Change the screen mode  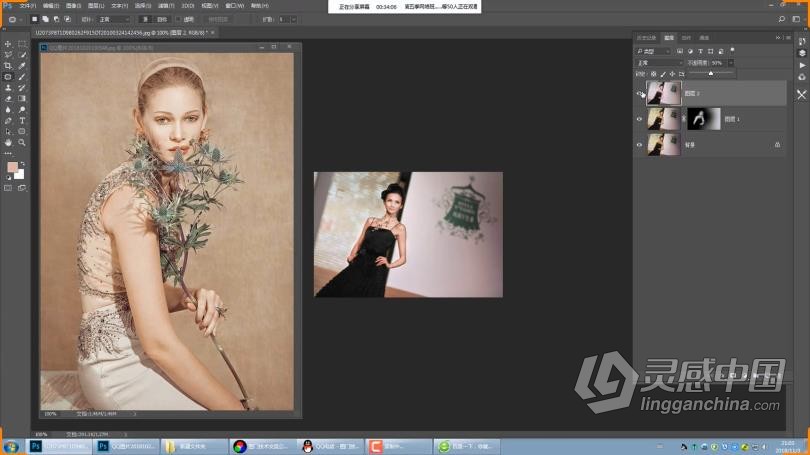click(x=22, y=188)
